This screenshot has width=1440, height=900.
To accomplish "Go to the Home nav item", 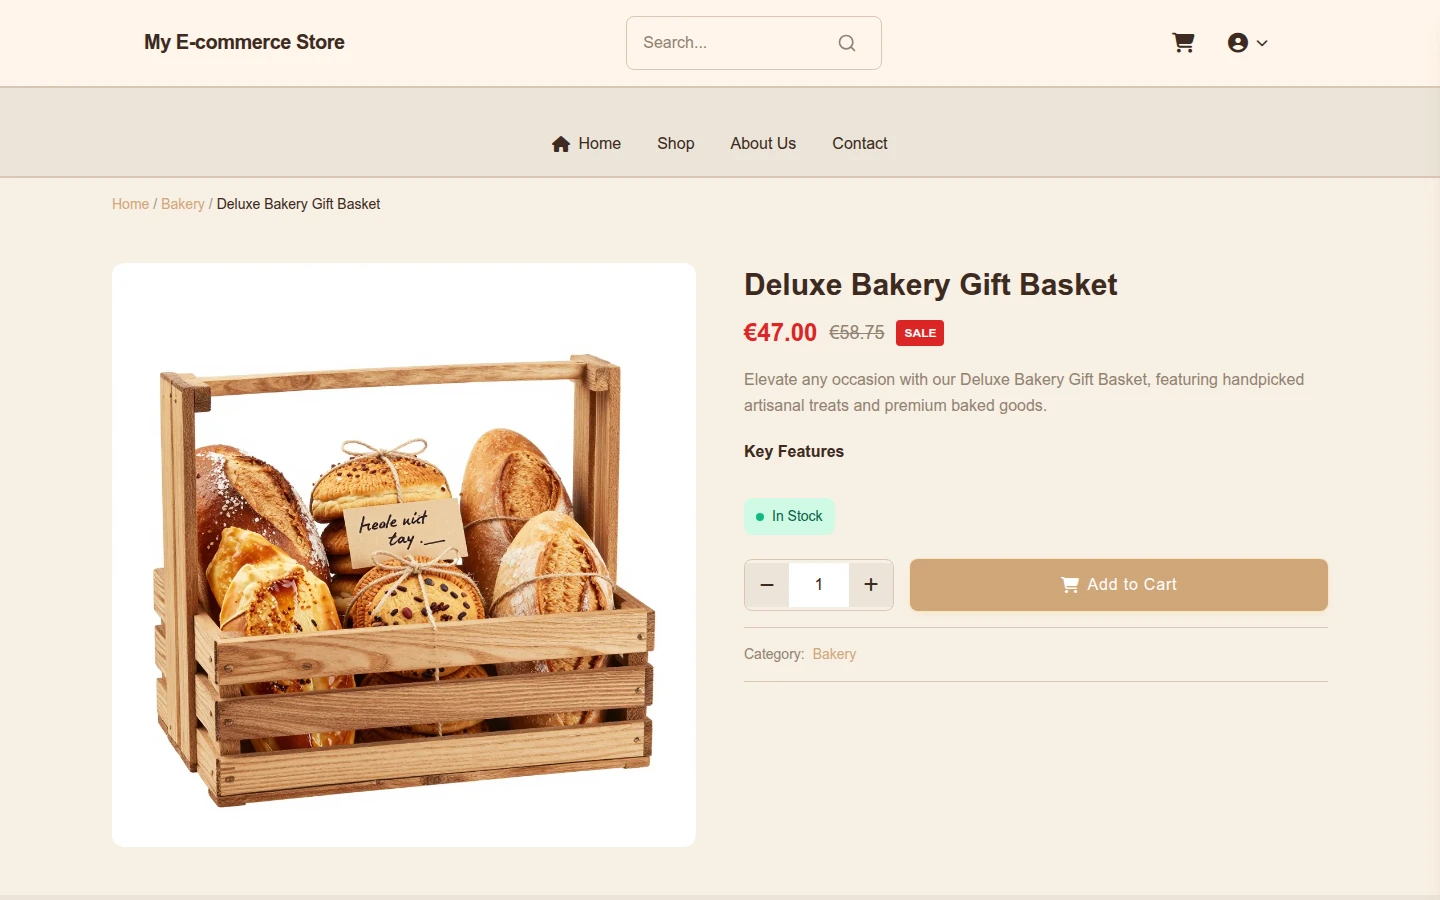I will pos(586,143).
